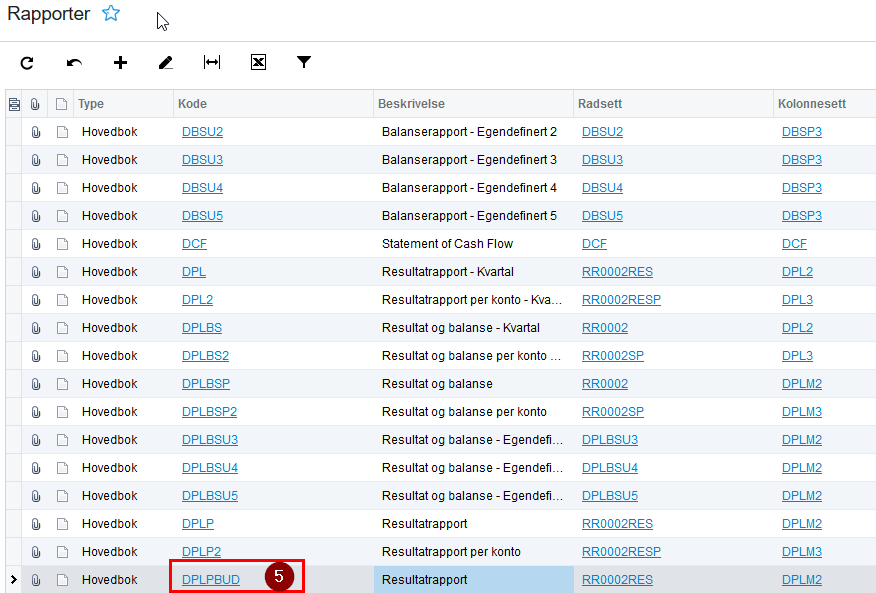
Task: Sort by the Kode column header
Action: 192,104
